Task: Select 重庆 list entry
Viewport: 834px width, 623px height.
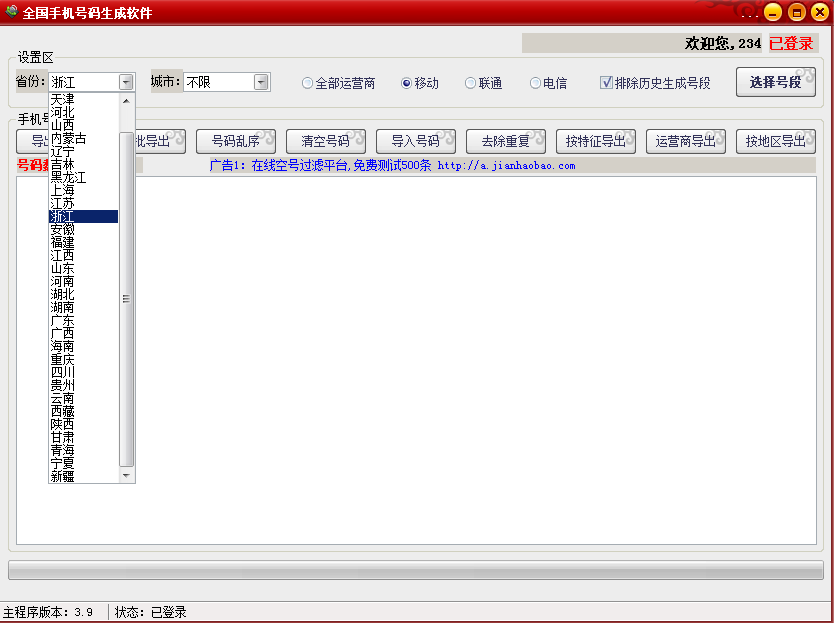Action: [84, 360]
